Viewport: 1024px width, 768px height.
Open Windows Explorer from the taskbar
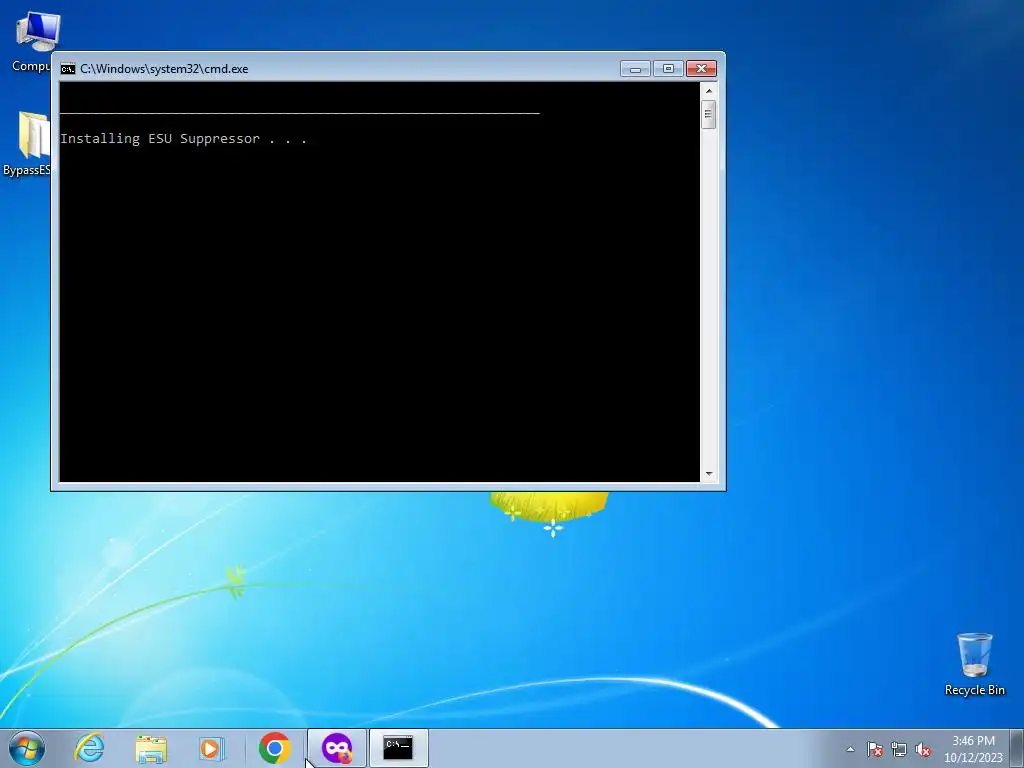point(151,748)
